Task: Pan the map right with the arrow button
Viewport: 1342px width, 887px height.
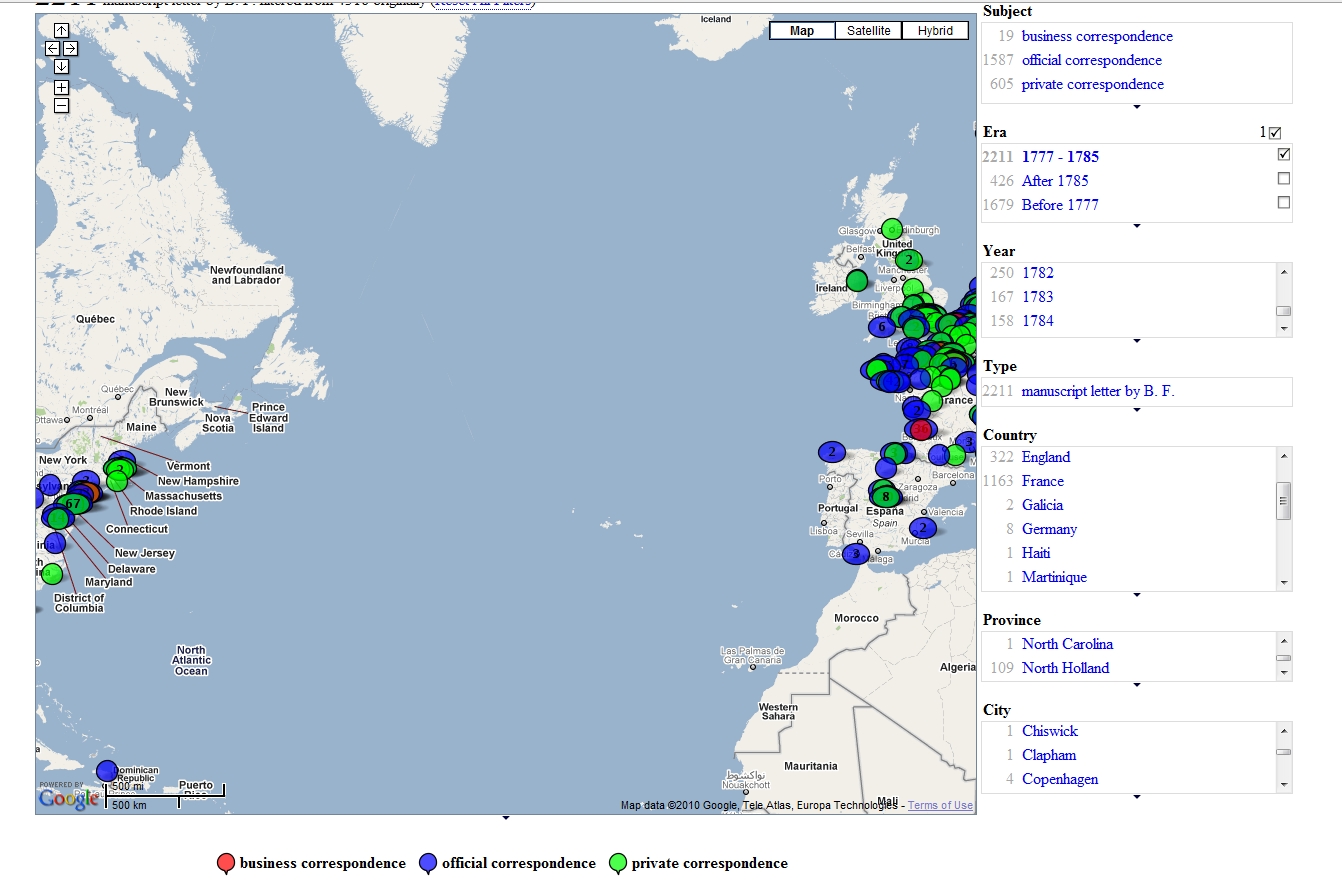Action: pyautogui.click(x=70, y=48)
